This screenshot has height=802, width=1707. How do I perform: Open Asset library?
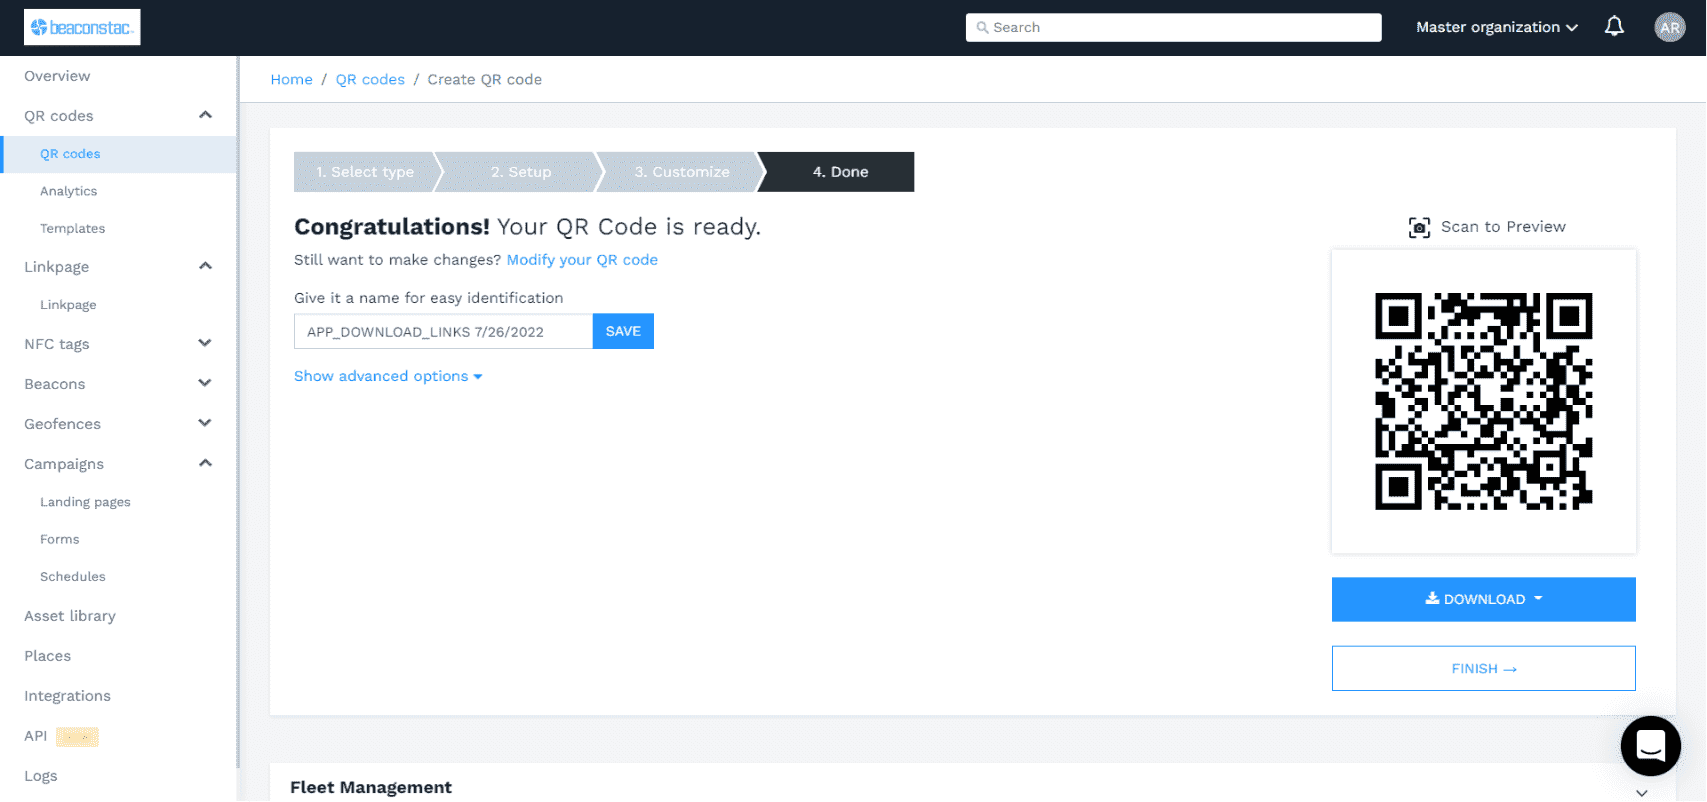click(70, 616)
